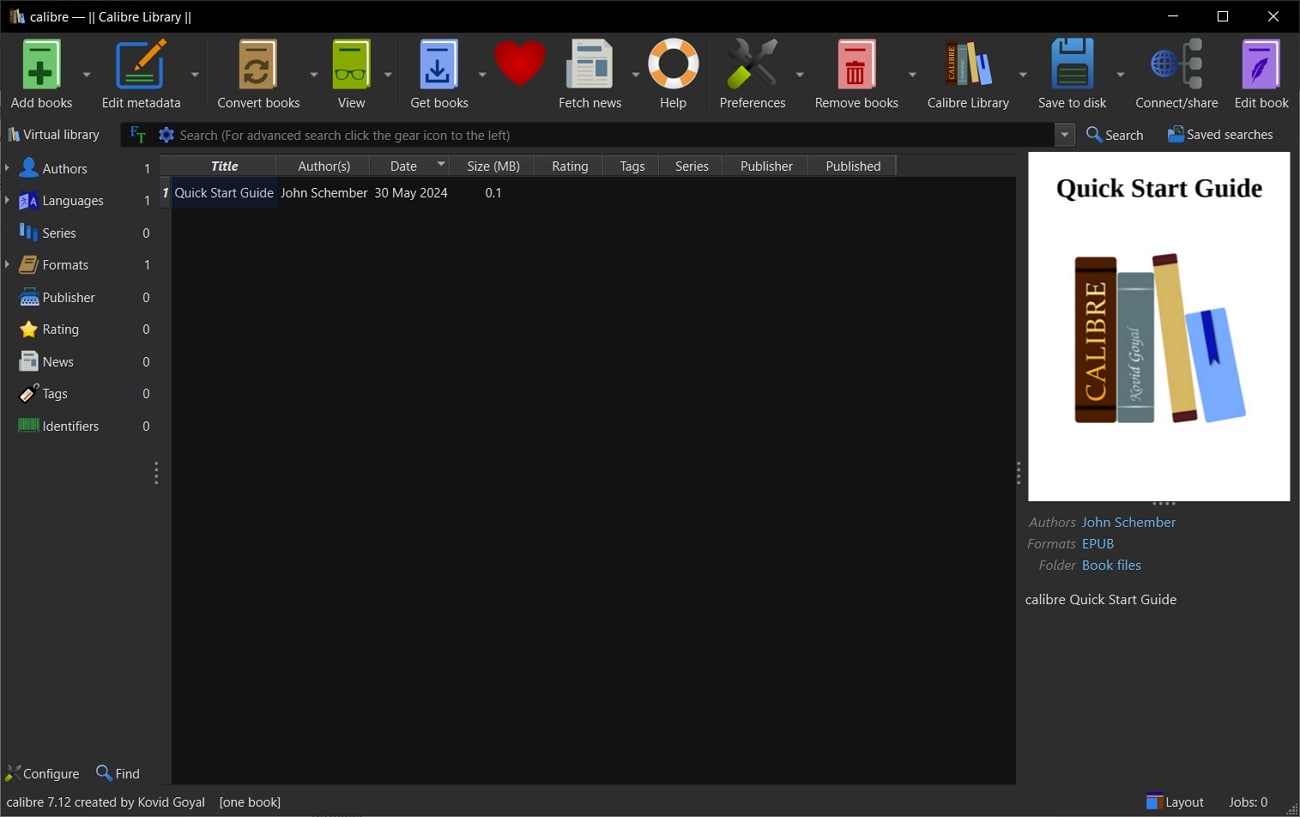This screenshot has height=817, width=1300.
Task: Open Edit metadata dropdown arrow
Action: pyautogui.click(x=195, y=75)
